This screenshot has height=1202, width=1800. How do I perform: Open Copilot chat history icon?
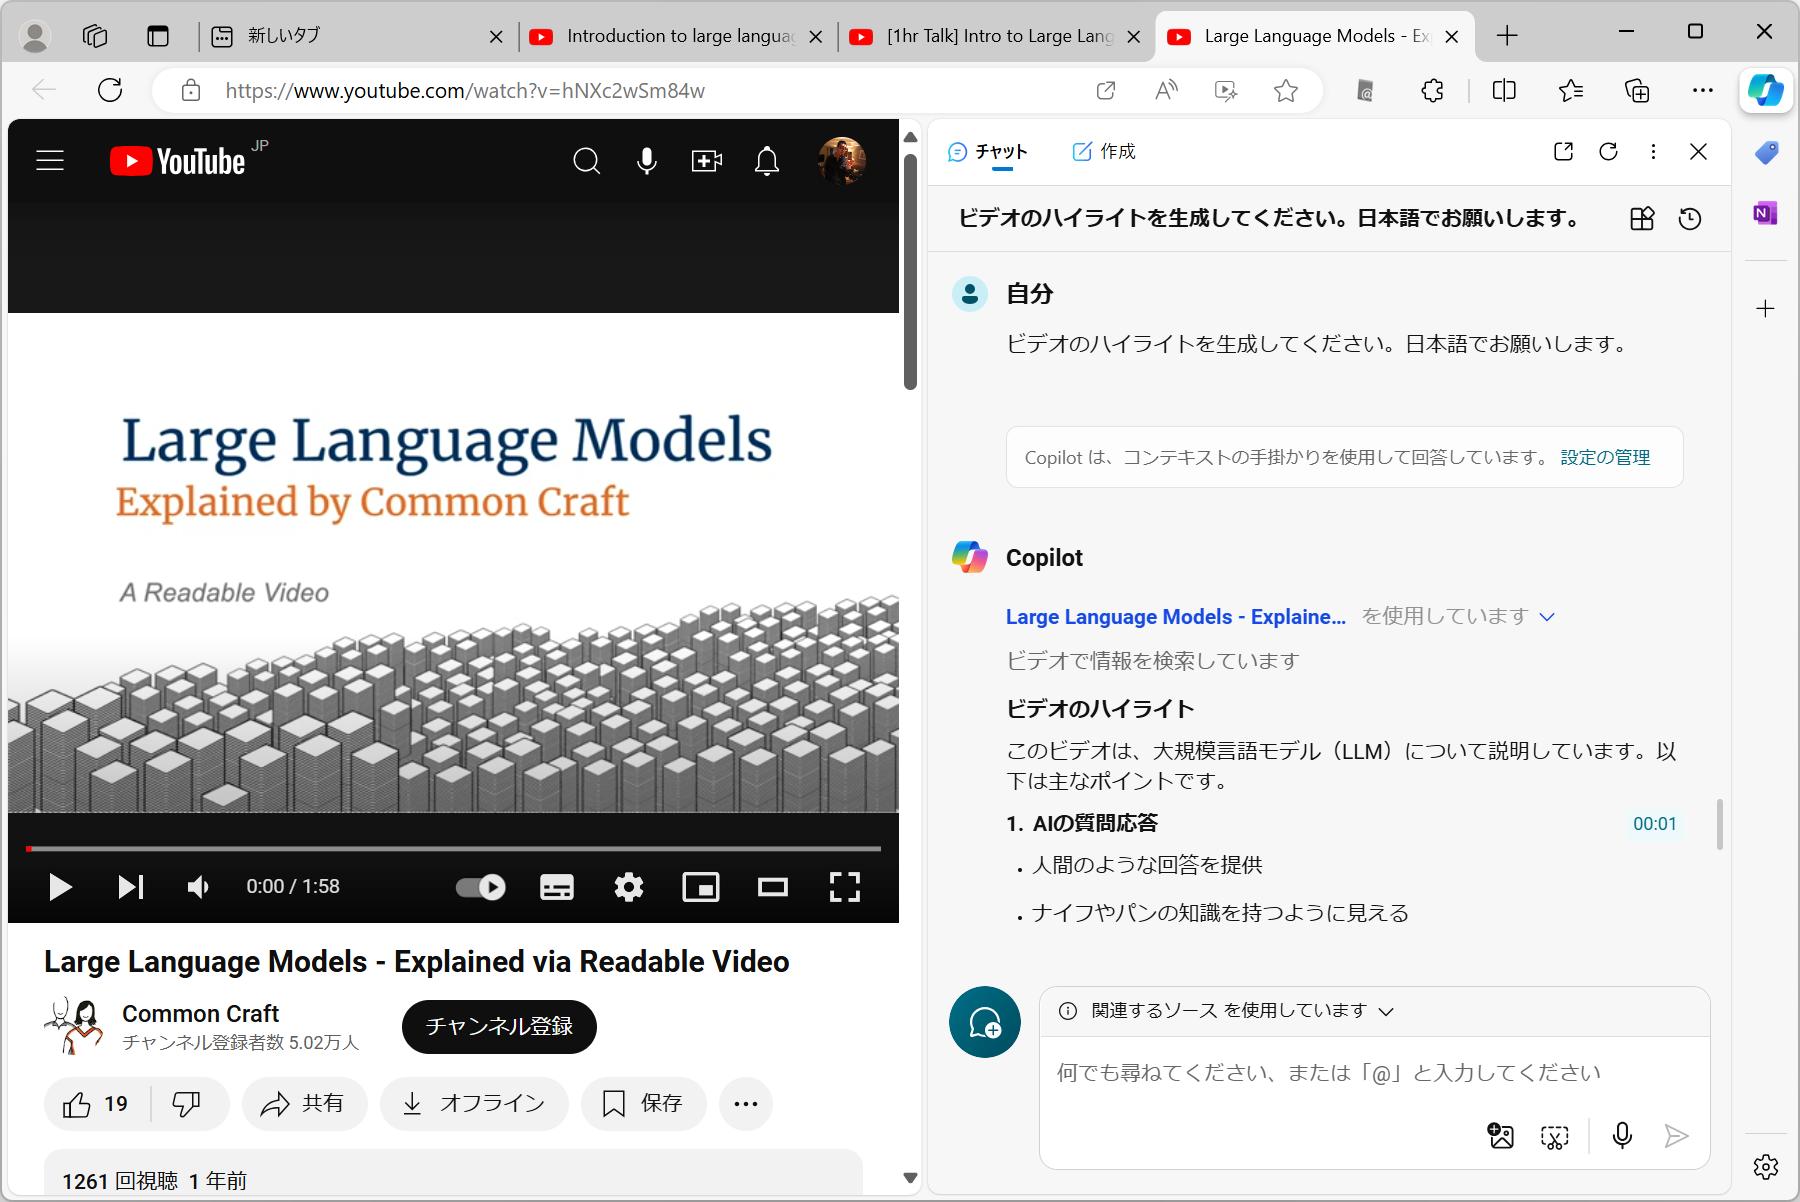coord(1690,219)
